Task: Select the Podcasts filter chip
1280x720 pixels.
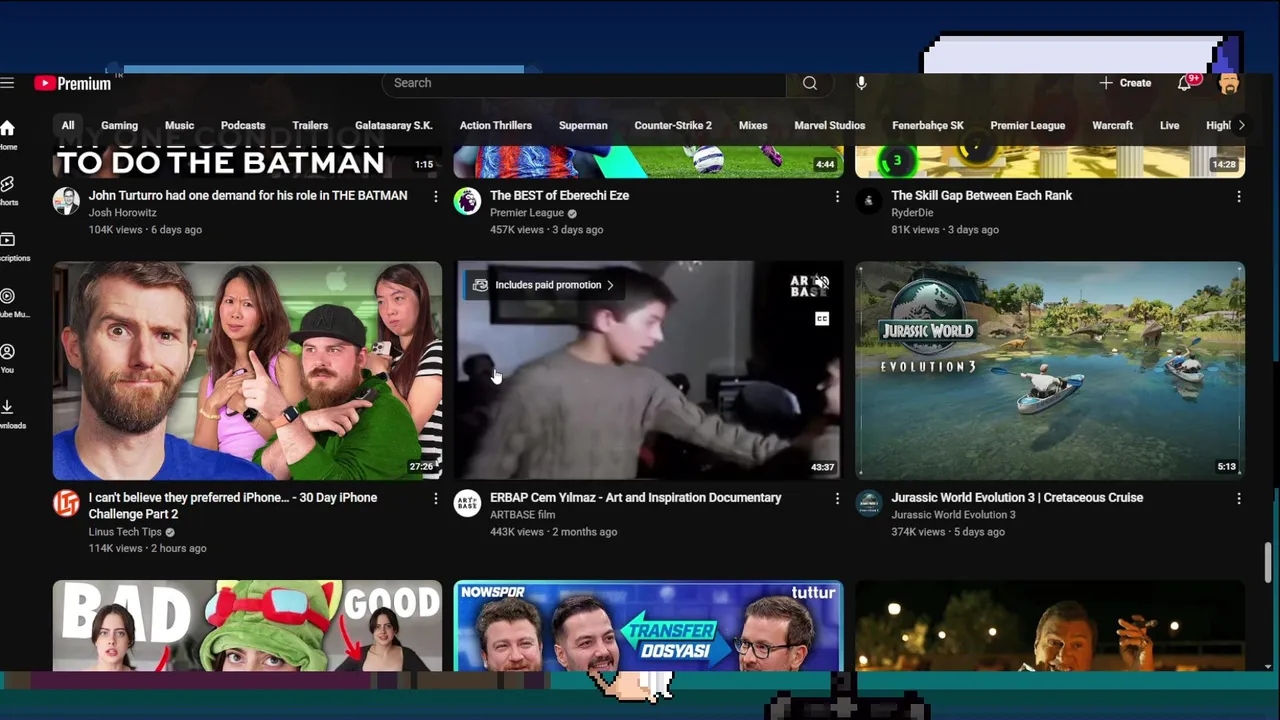Action: click(x=243, y=125)
